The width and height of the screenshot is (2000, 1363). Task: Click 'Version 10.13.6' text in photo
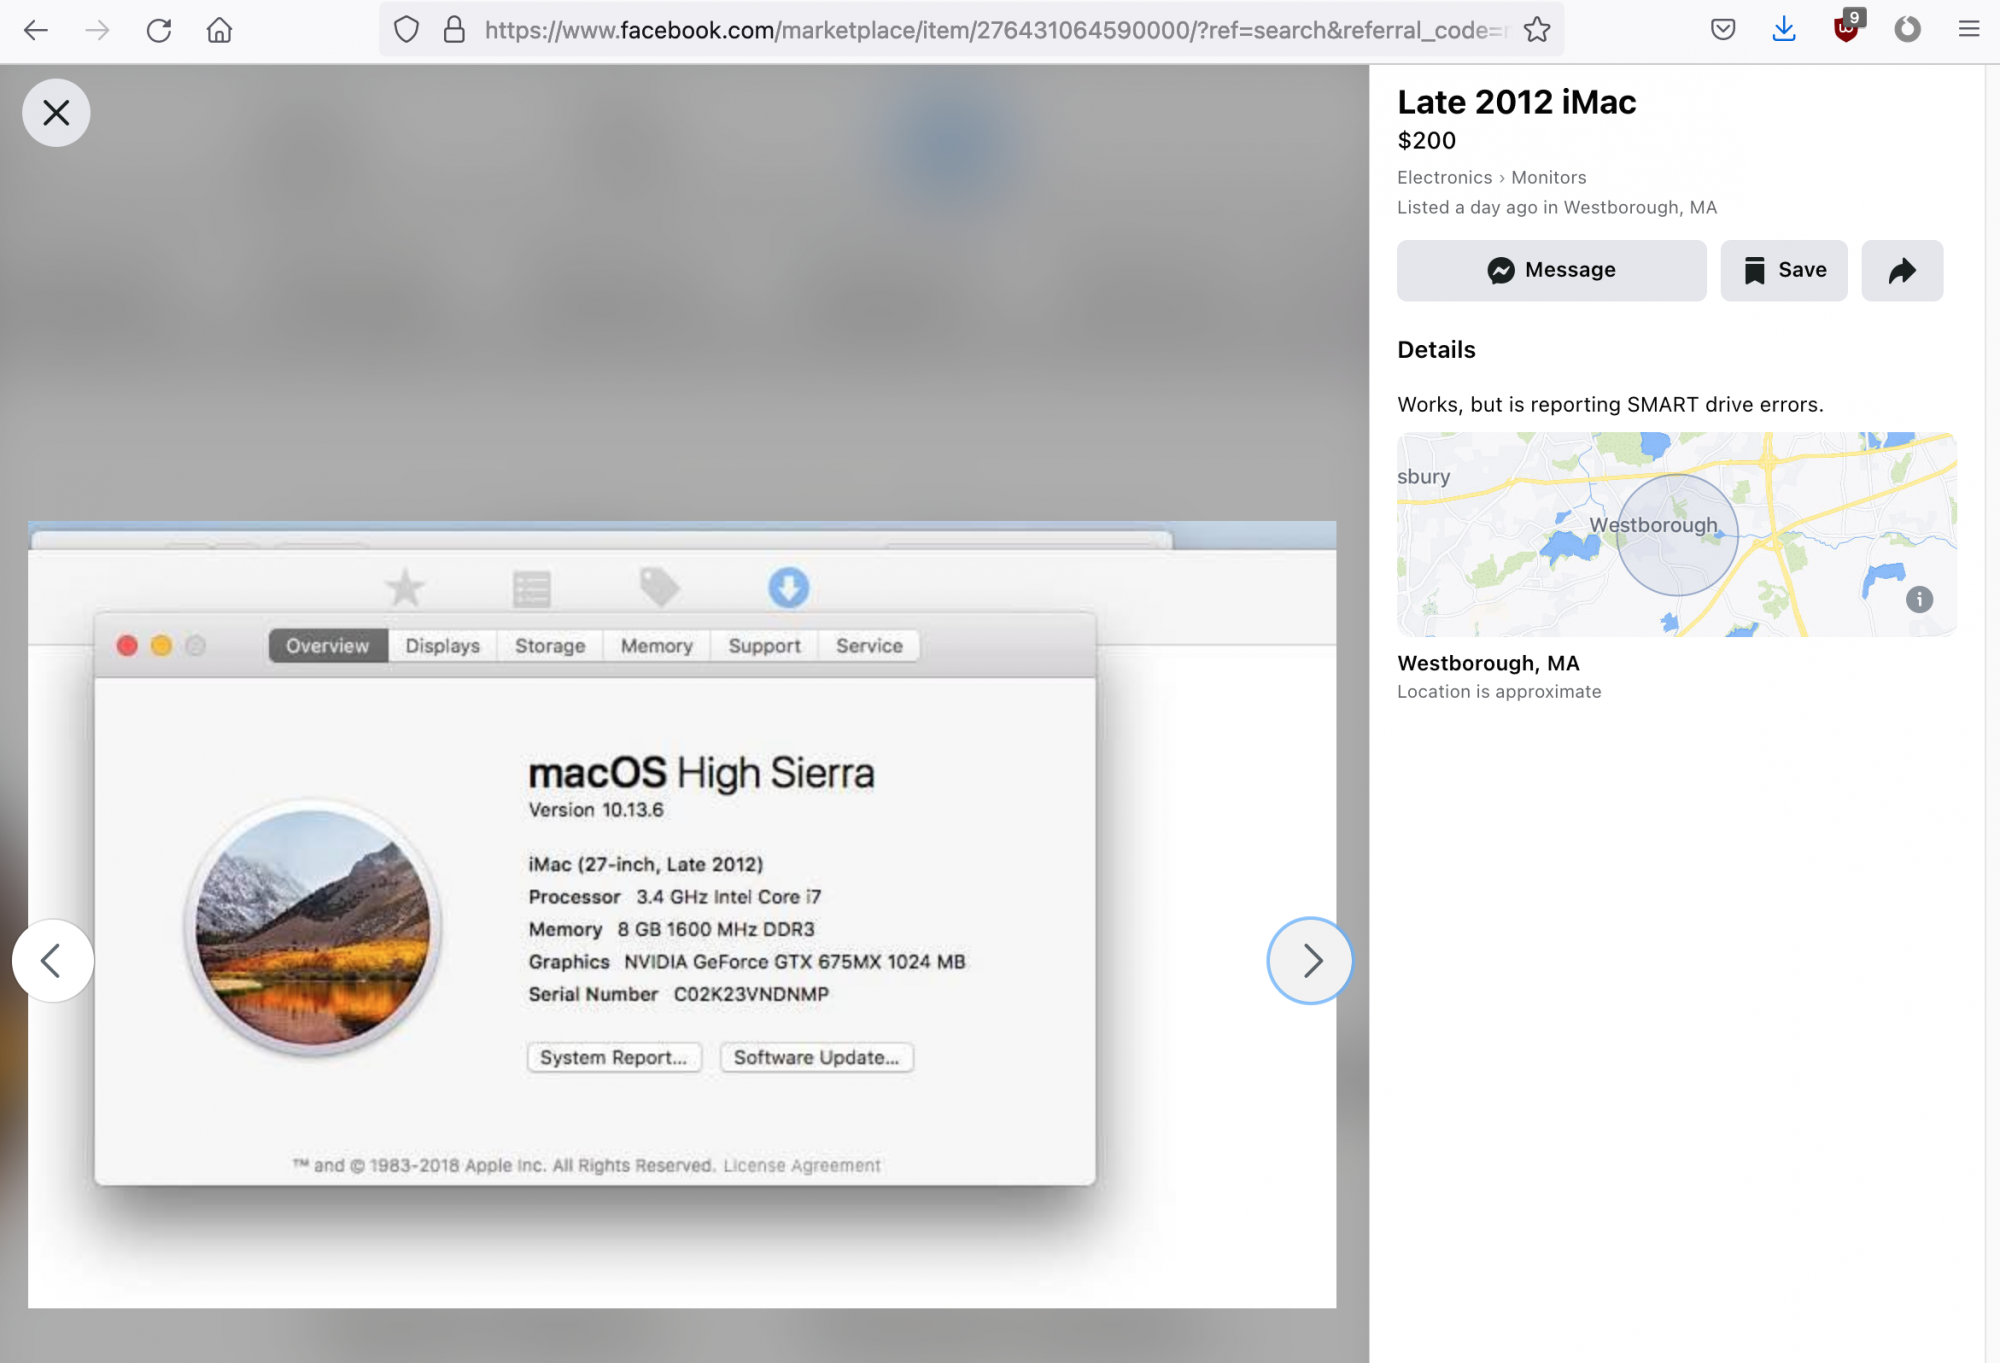click(596, 810)
